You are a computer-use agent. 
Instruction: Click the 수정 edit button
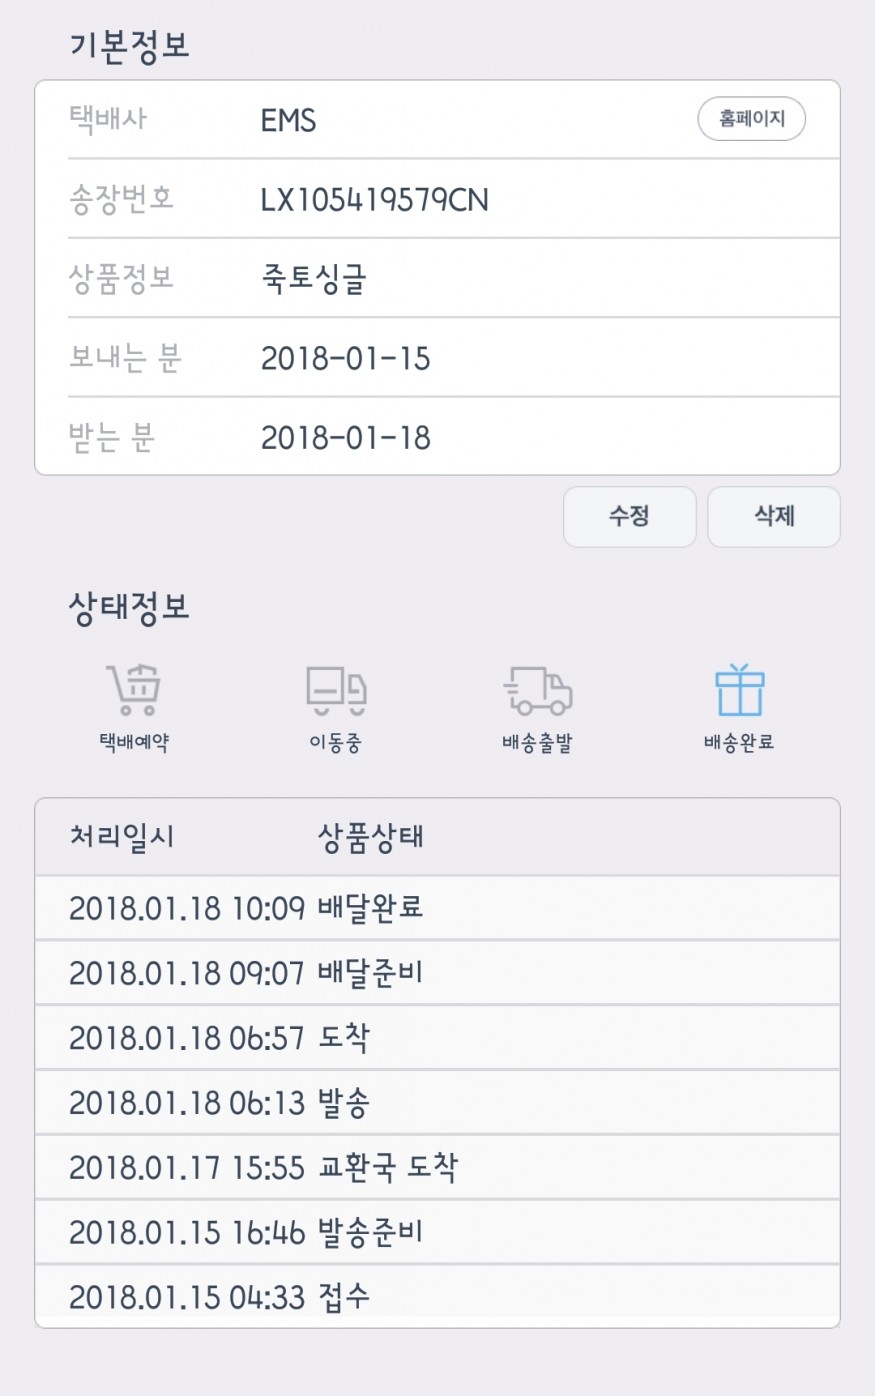(629, 516)
